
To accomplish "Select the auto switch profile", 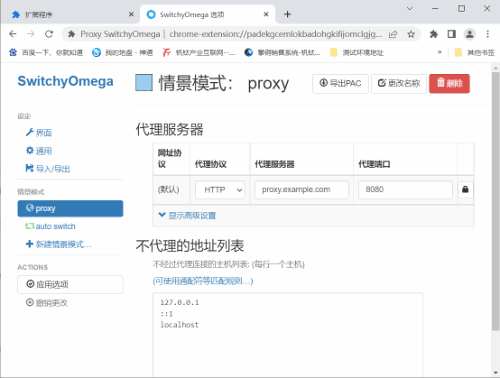I will [50, 226].
